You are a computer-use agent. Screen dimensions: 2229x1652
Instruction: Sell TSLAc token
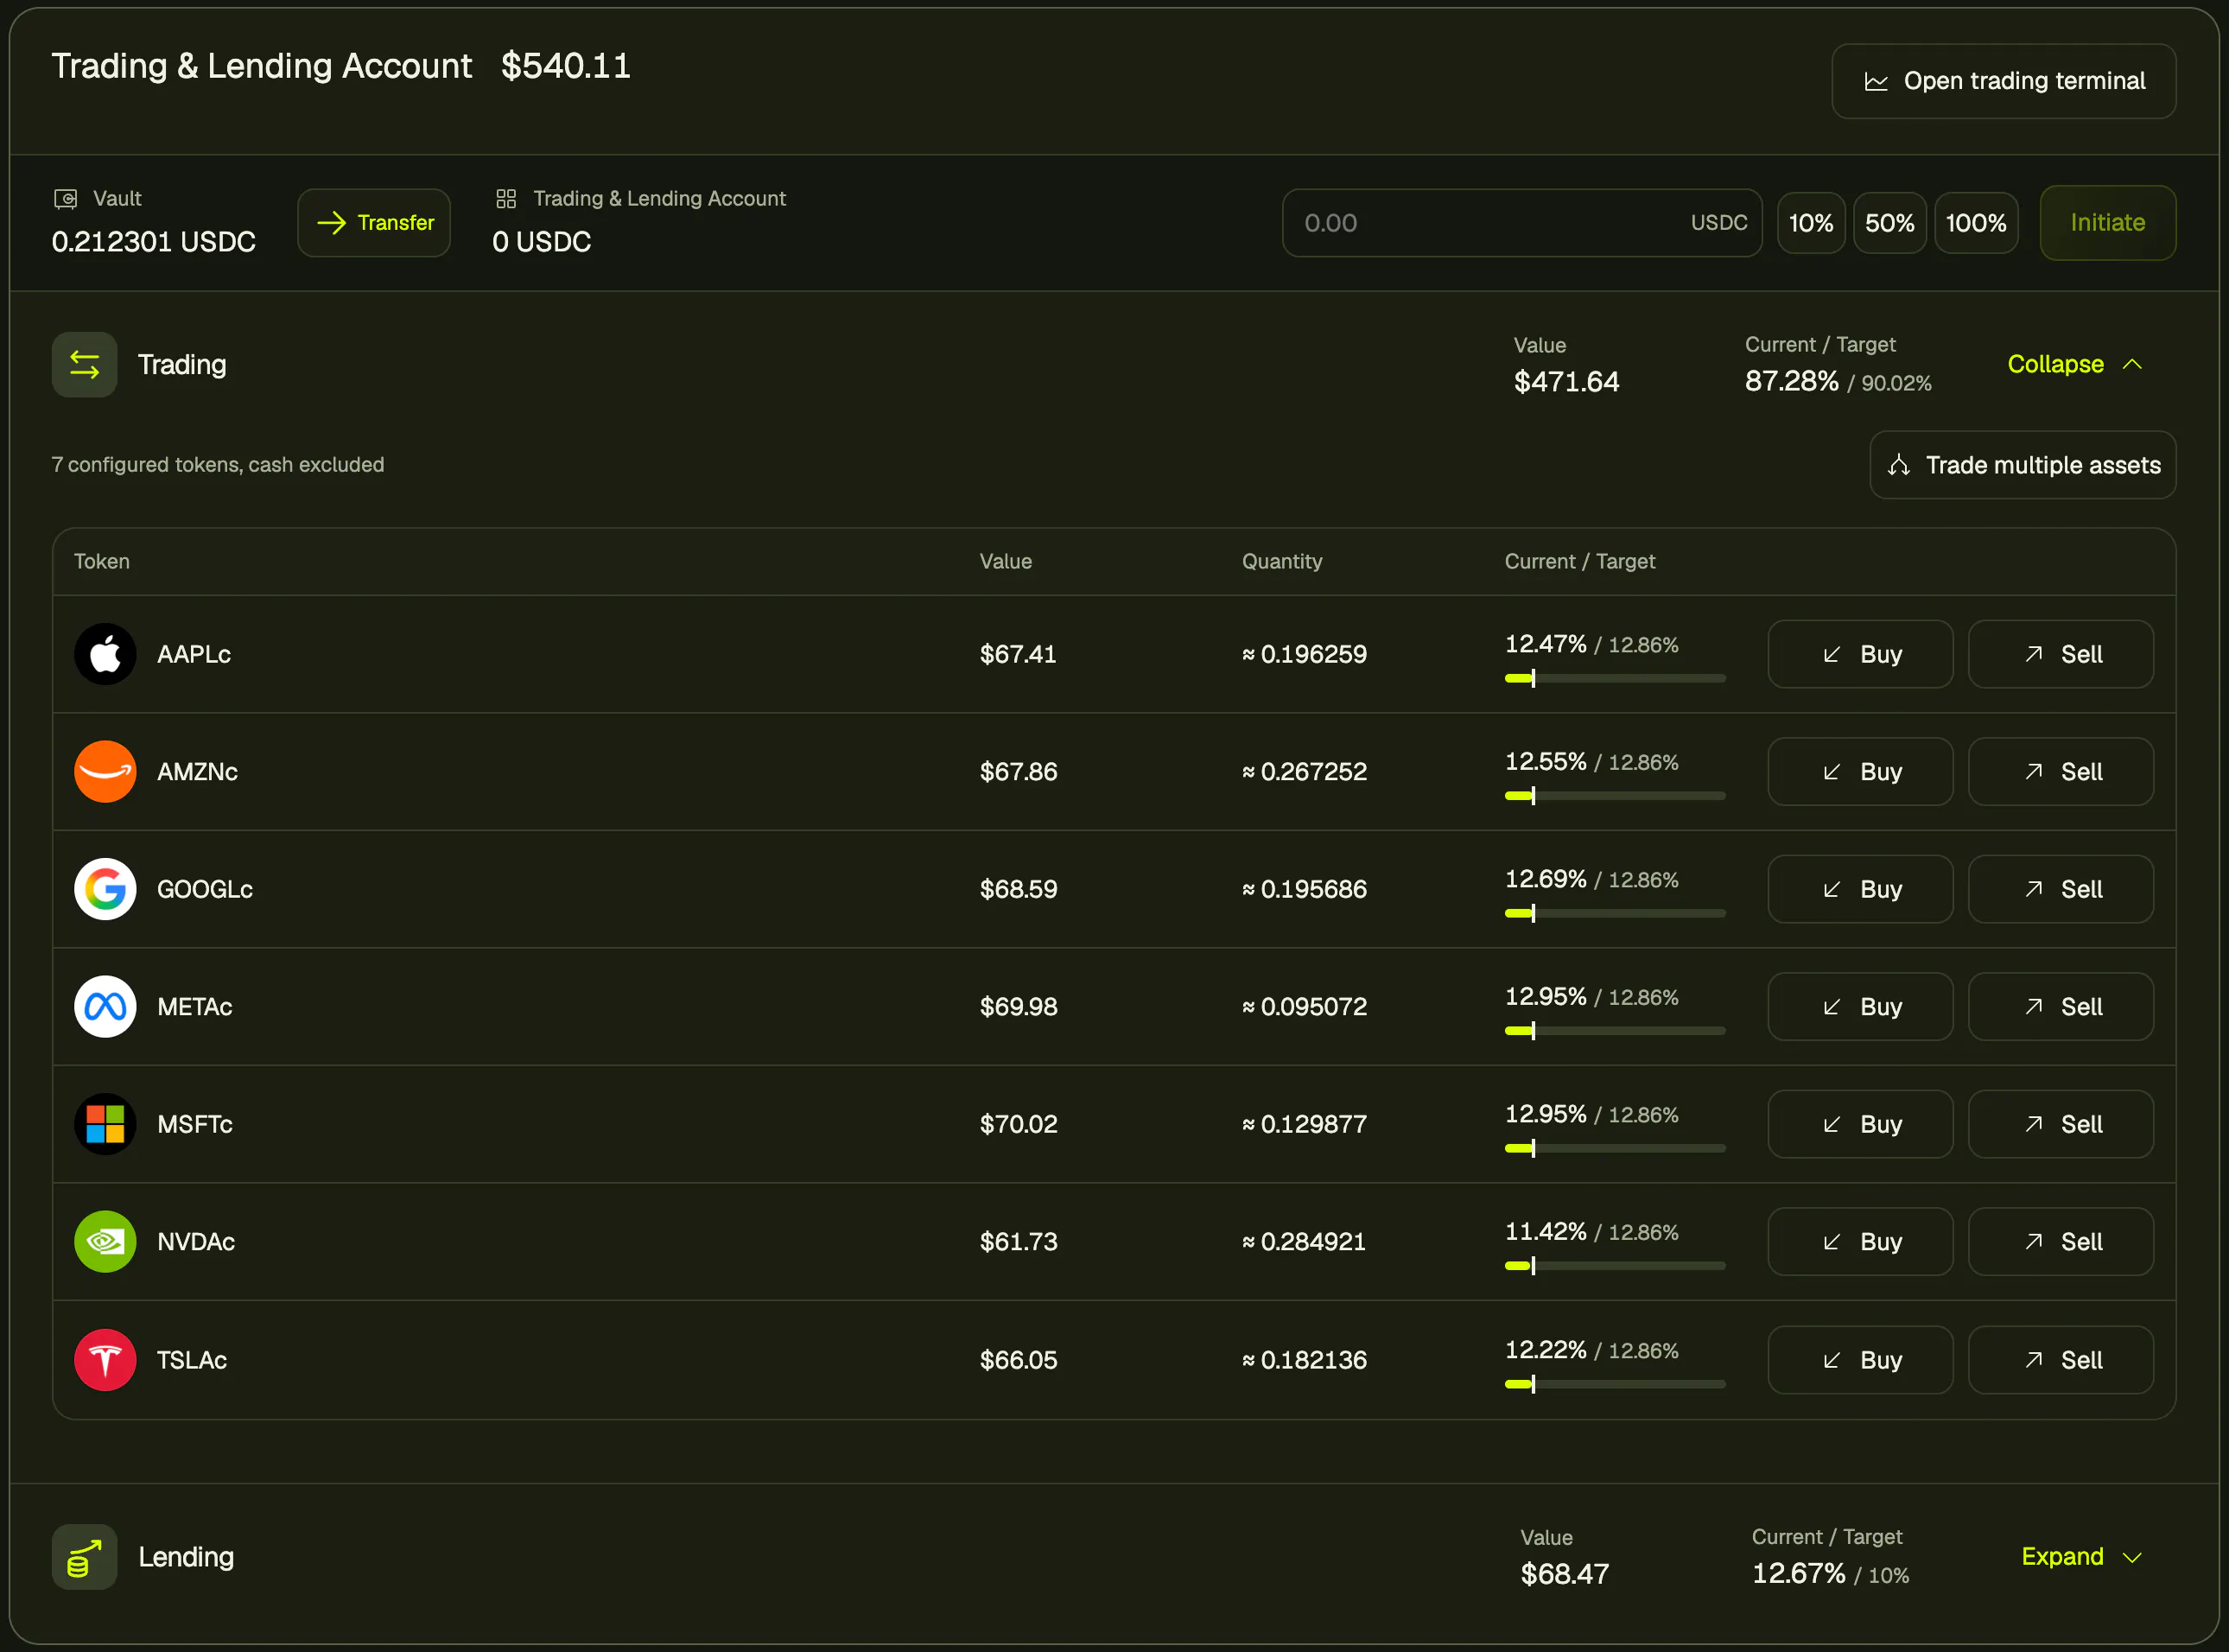2061,1360
